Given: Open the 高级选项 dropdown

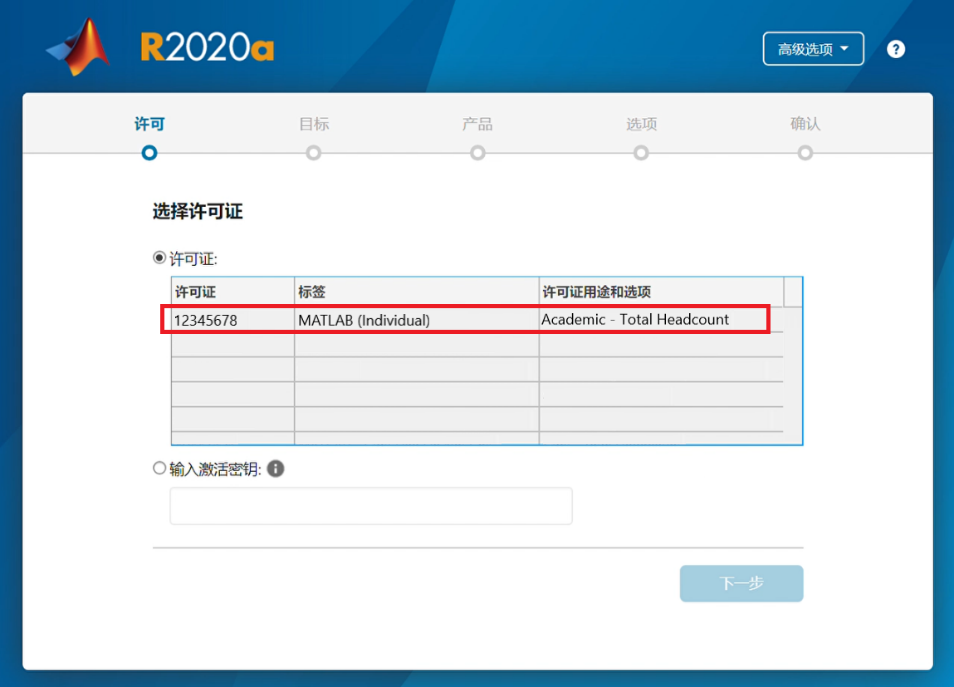Looking at the screenshot, I should pos(813,49).
